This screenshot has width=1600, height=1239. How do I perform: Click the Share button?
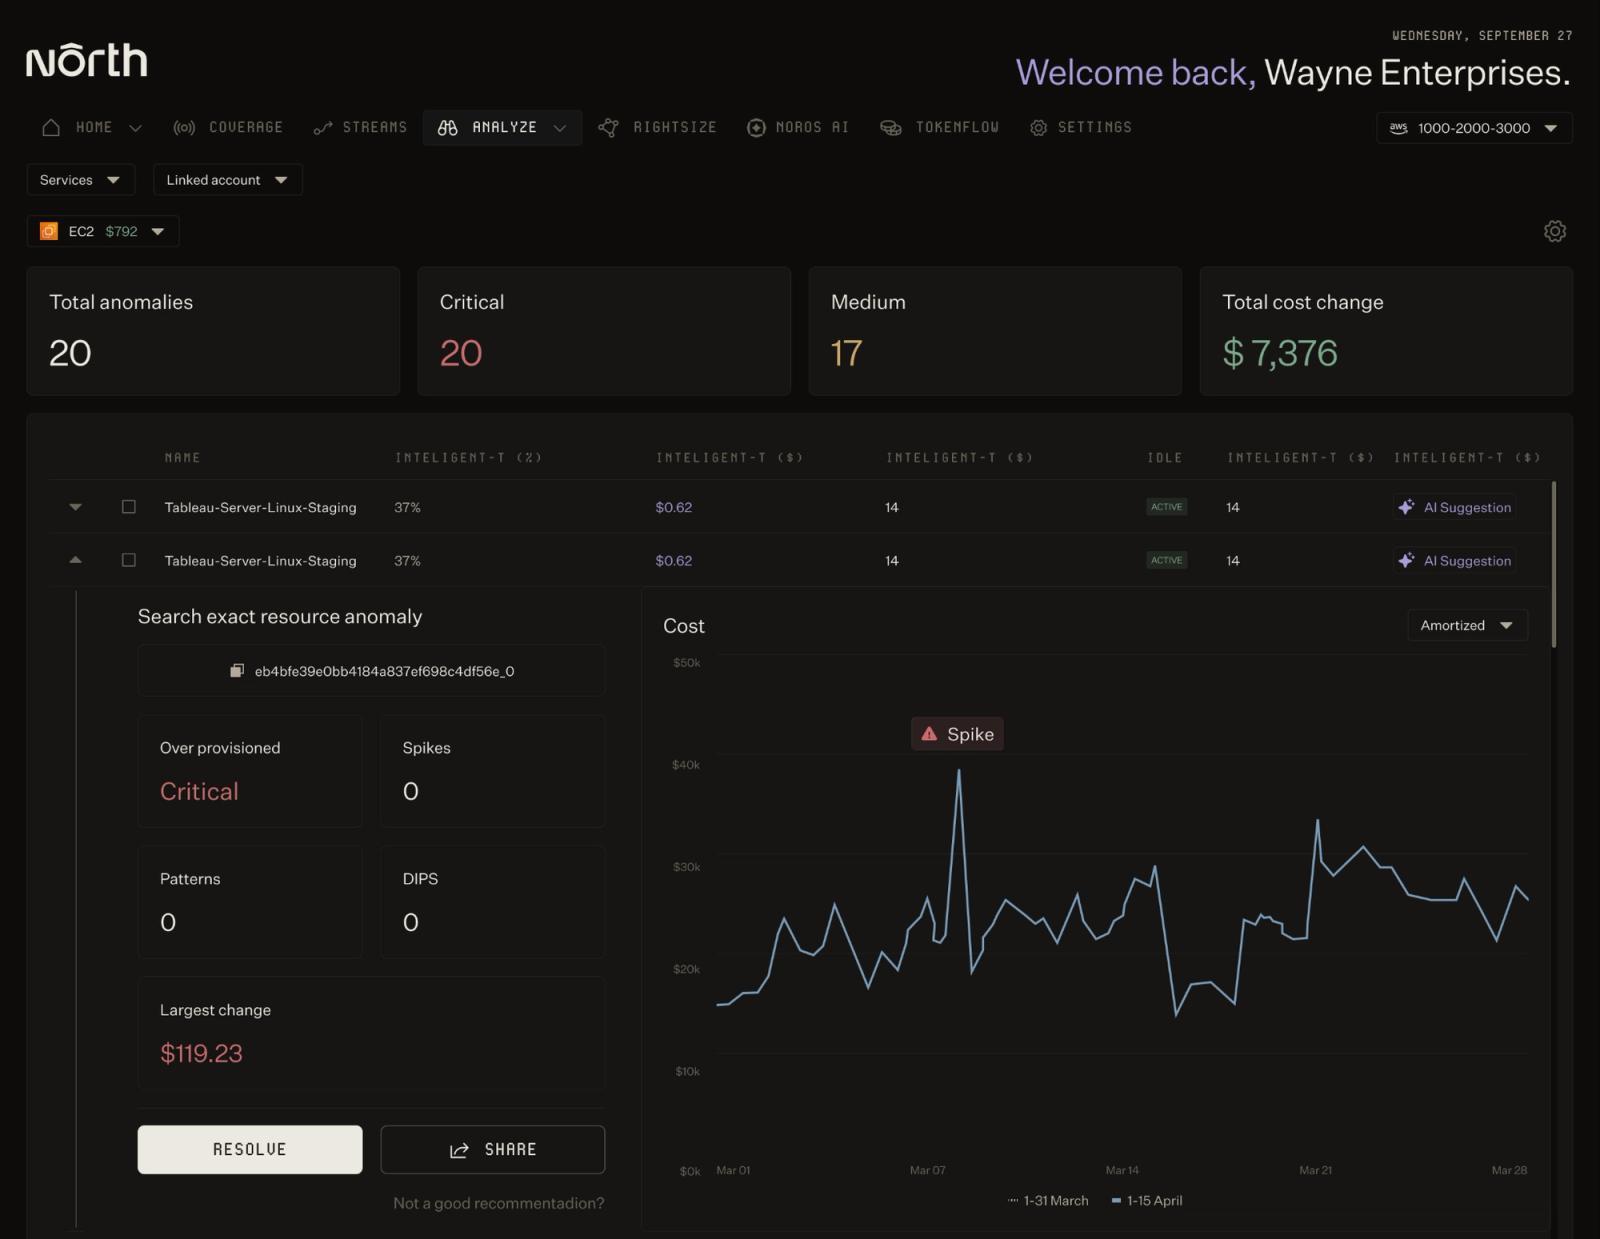click(493, 1149)
